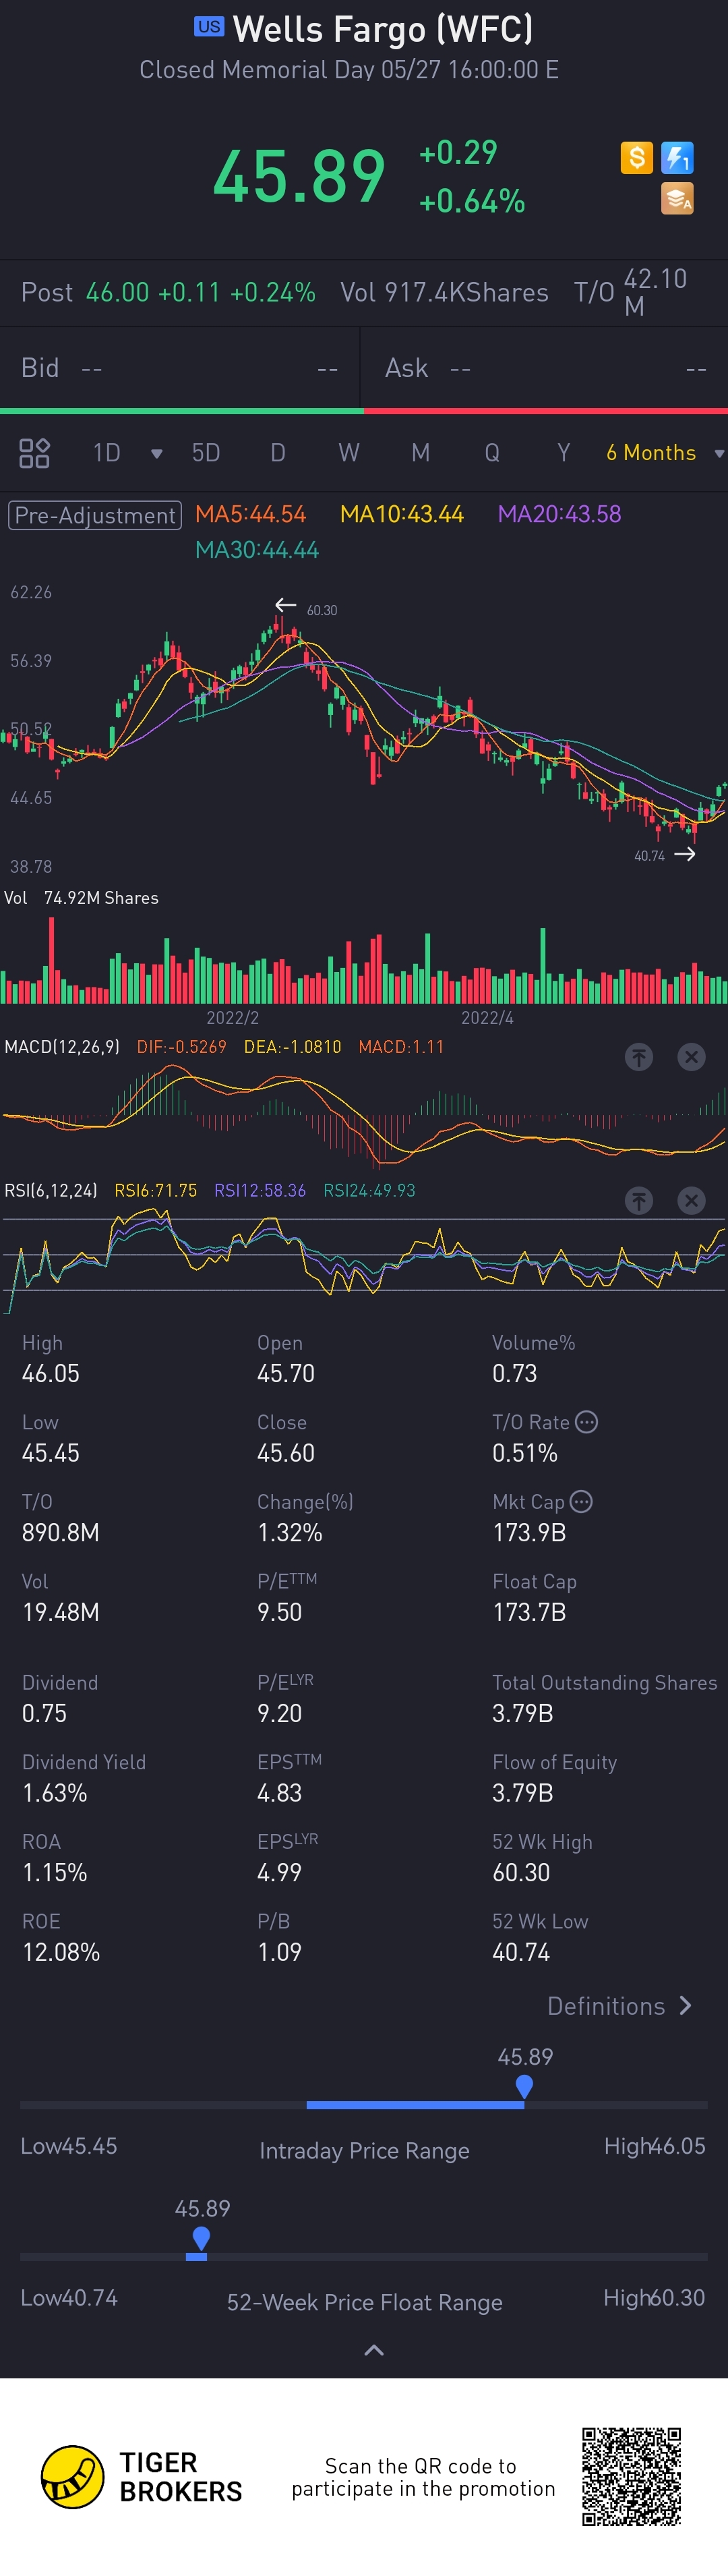Tap the Open value 45.70
This screenshot has width=728, height=2576.
286,1373
